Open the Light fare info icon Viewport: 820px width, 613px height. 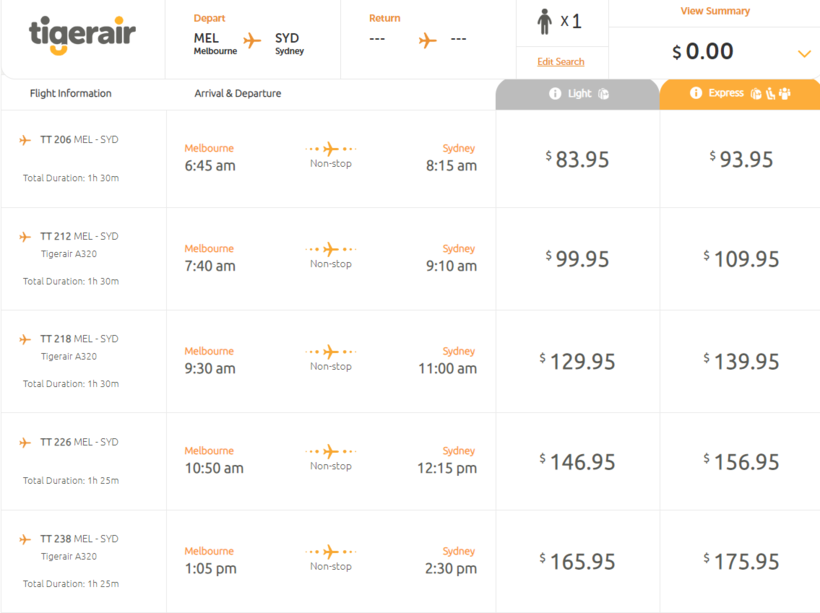click(x=555, y=94)
